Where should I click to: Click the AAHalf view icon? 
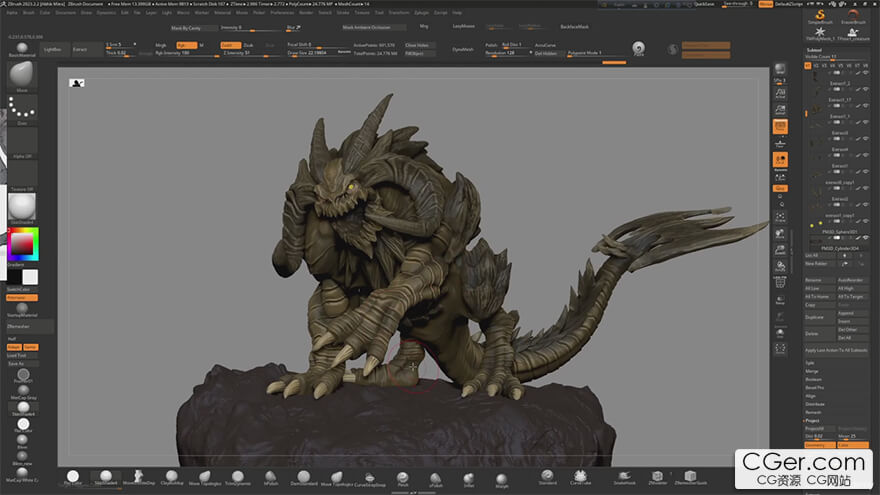pyautogui.click(x=780, y=109)
